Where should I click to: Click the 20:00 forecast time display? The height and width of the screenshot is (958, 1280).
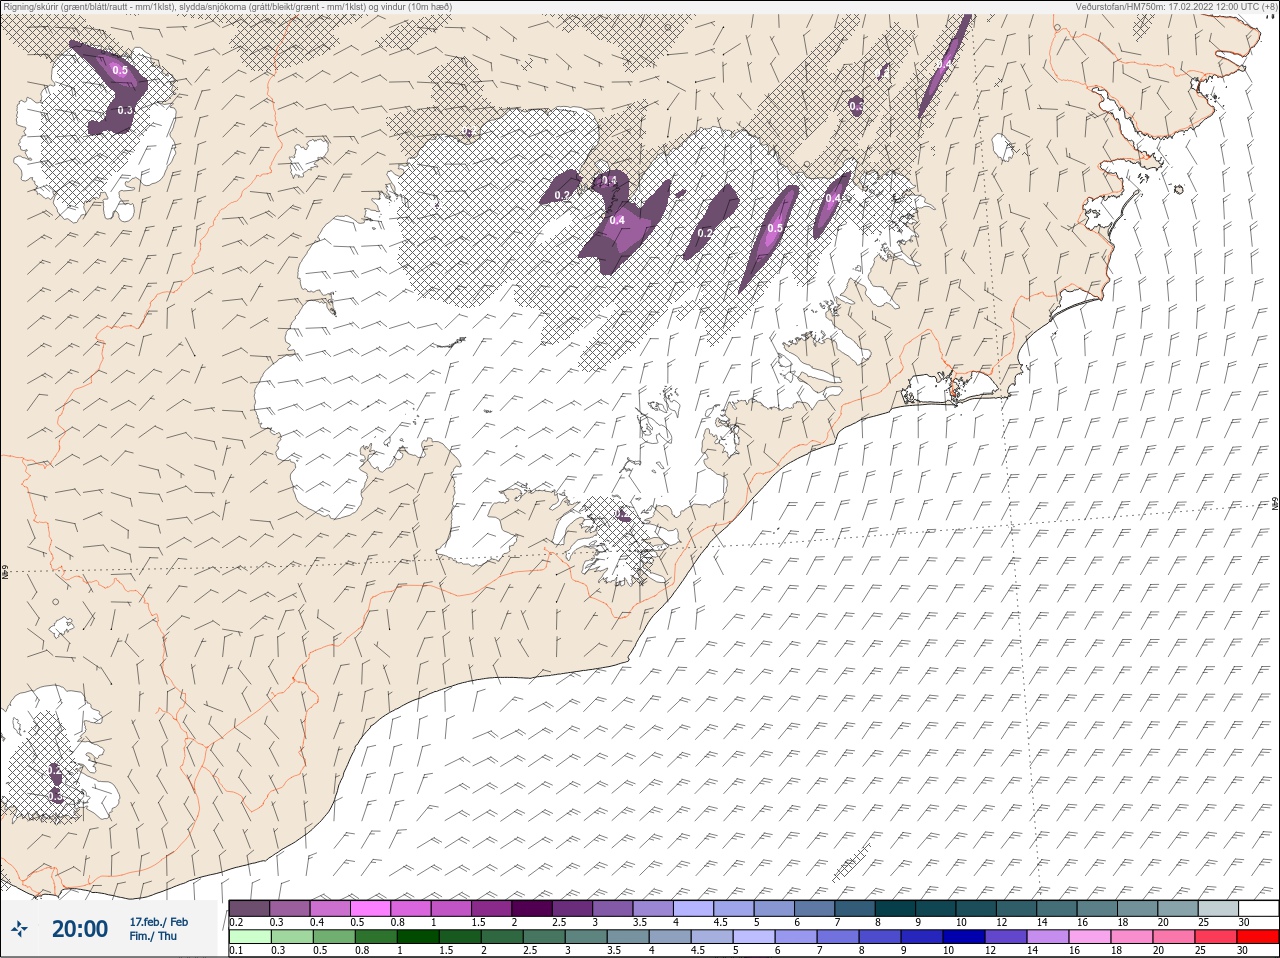click(x=79, y=929)
